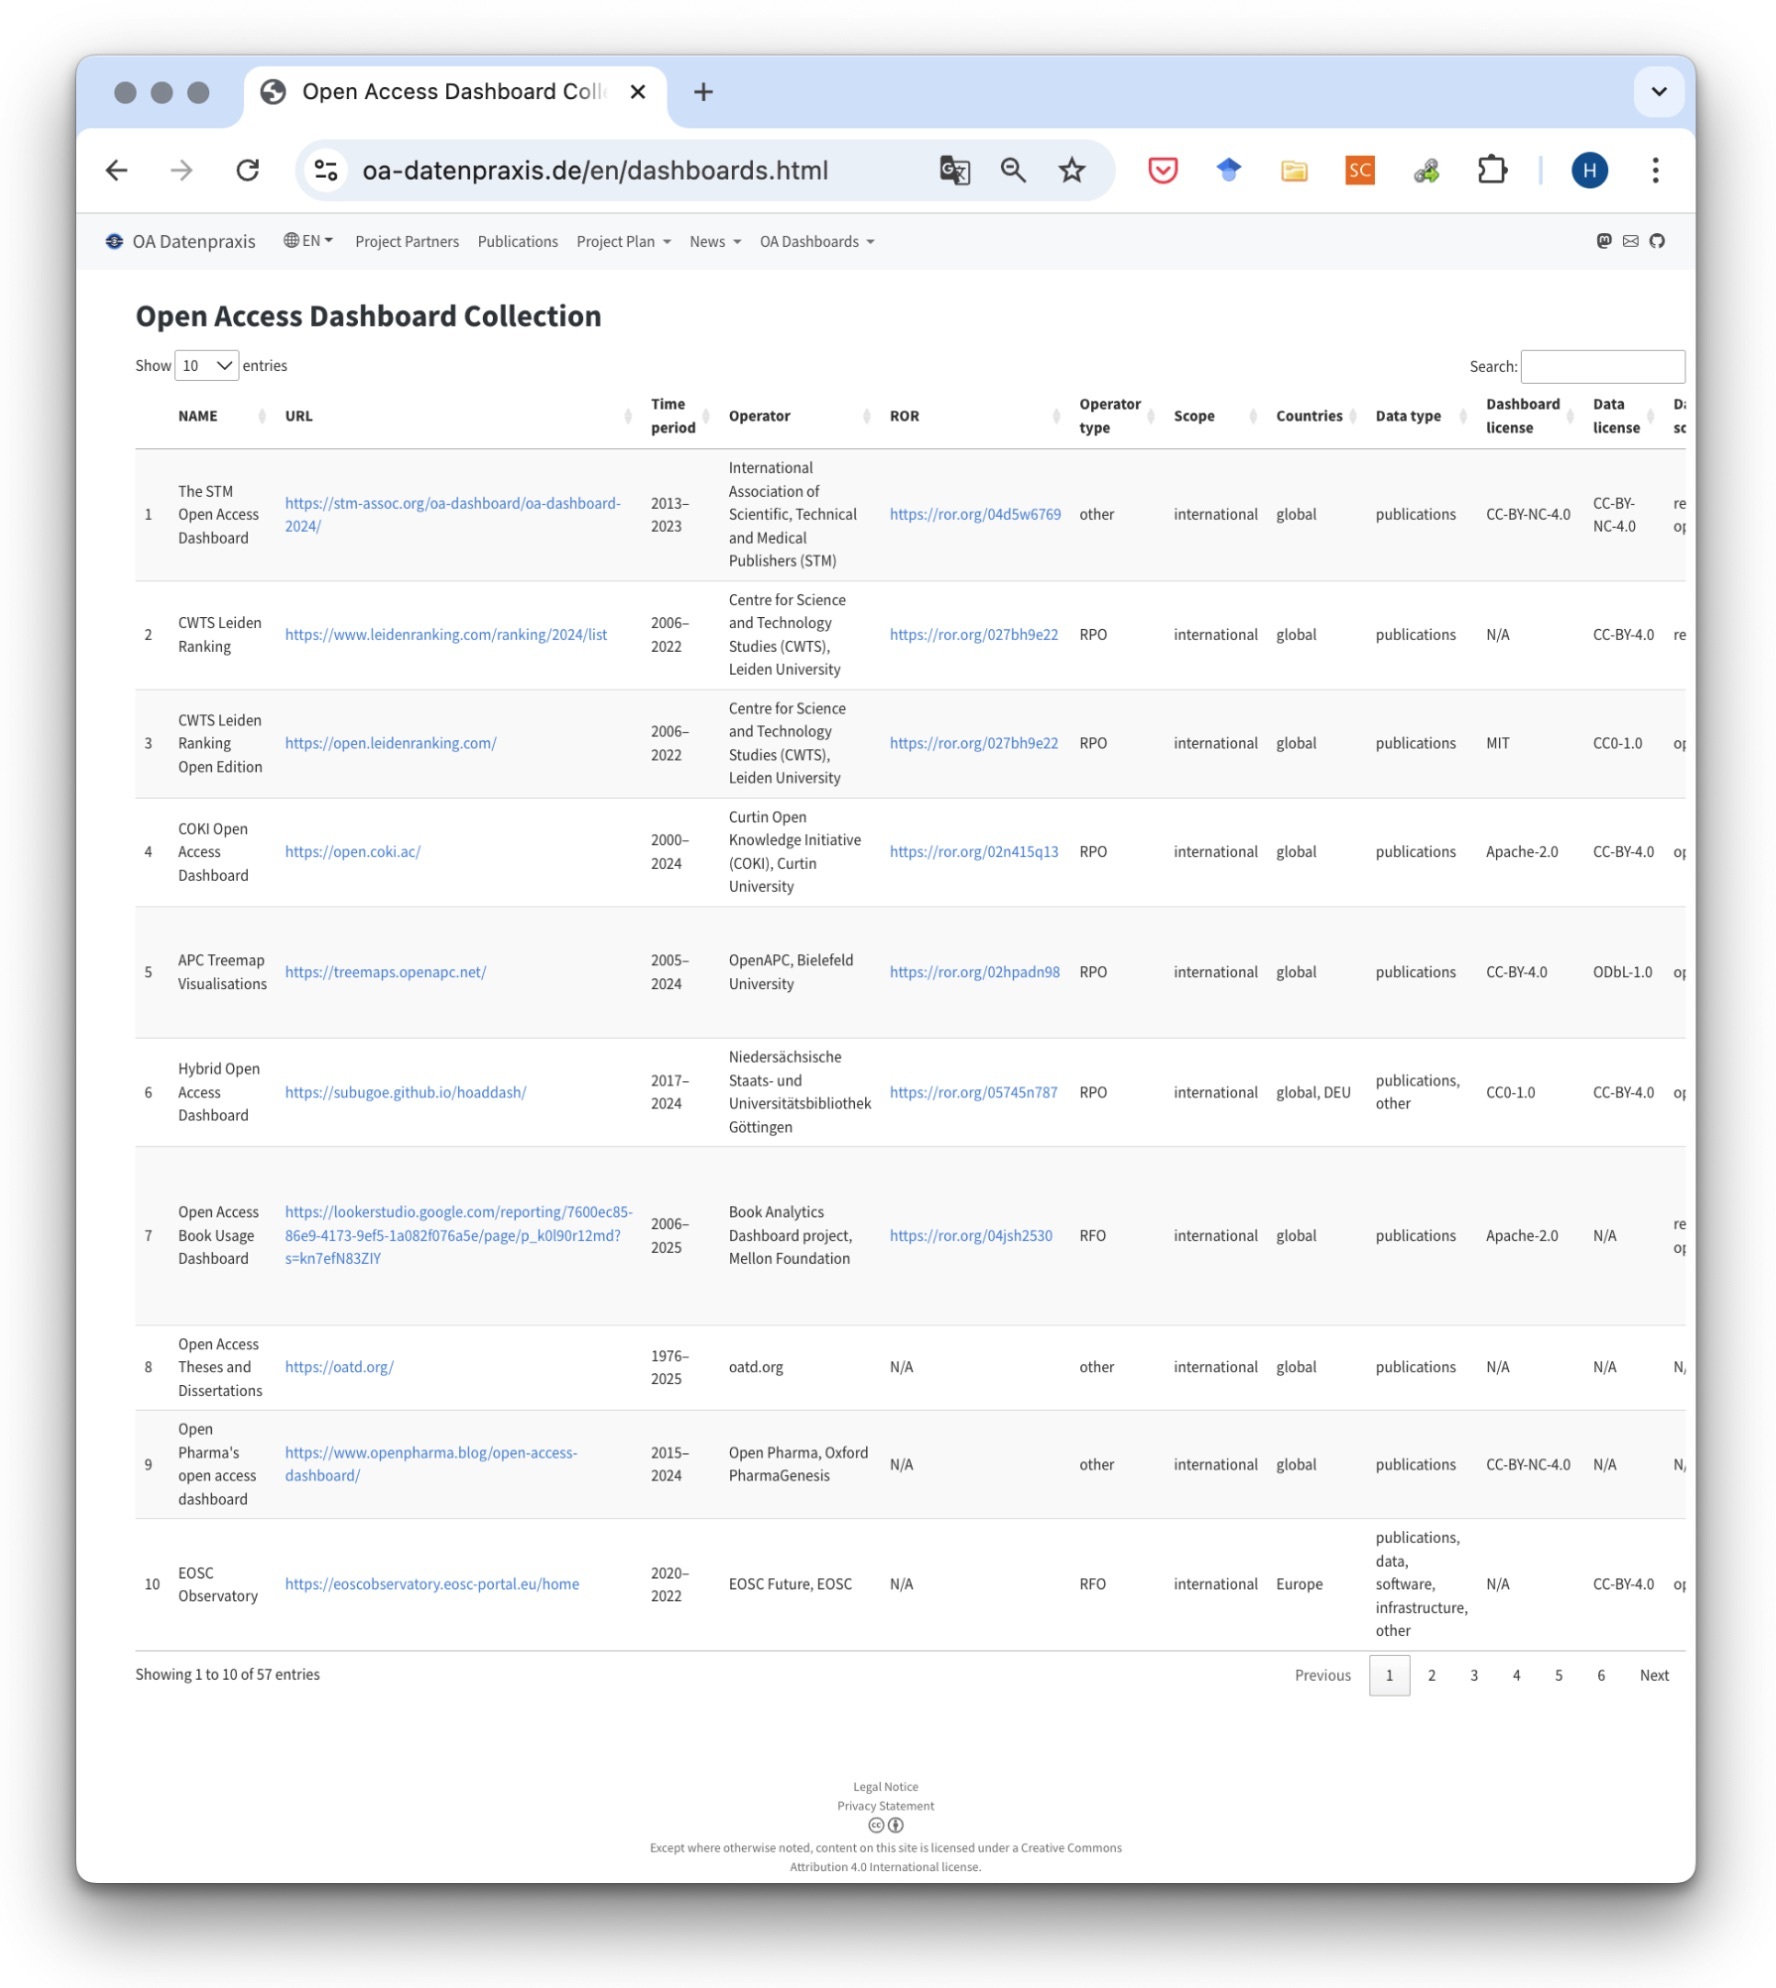Open the subugoe.github.io hoaddash link
This screenshot has height=1988, width=1776.
tap(405, 1093)
